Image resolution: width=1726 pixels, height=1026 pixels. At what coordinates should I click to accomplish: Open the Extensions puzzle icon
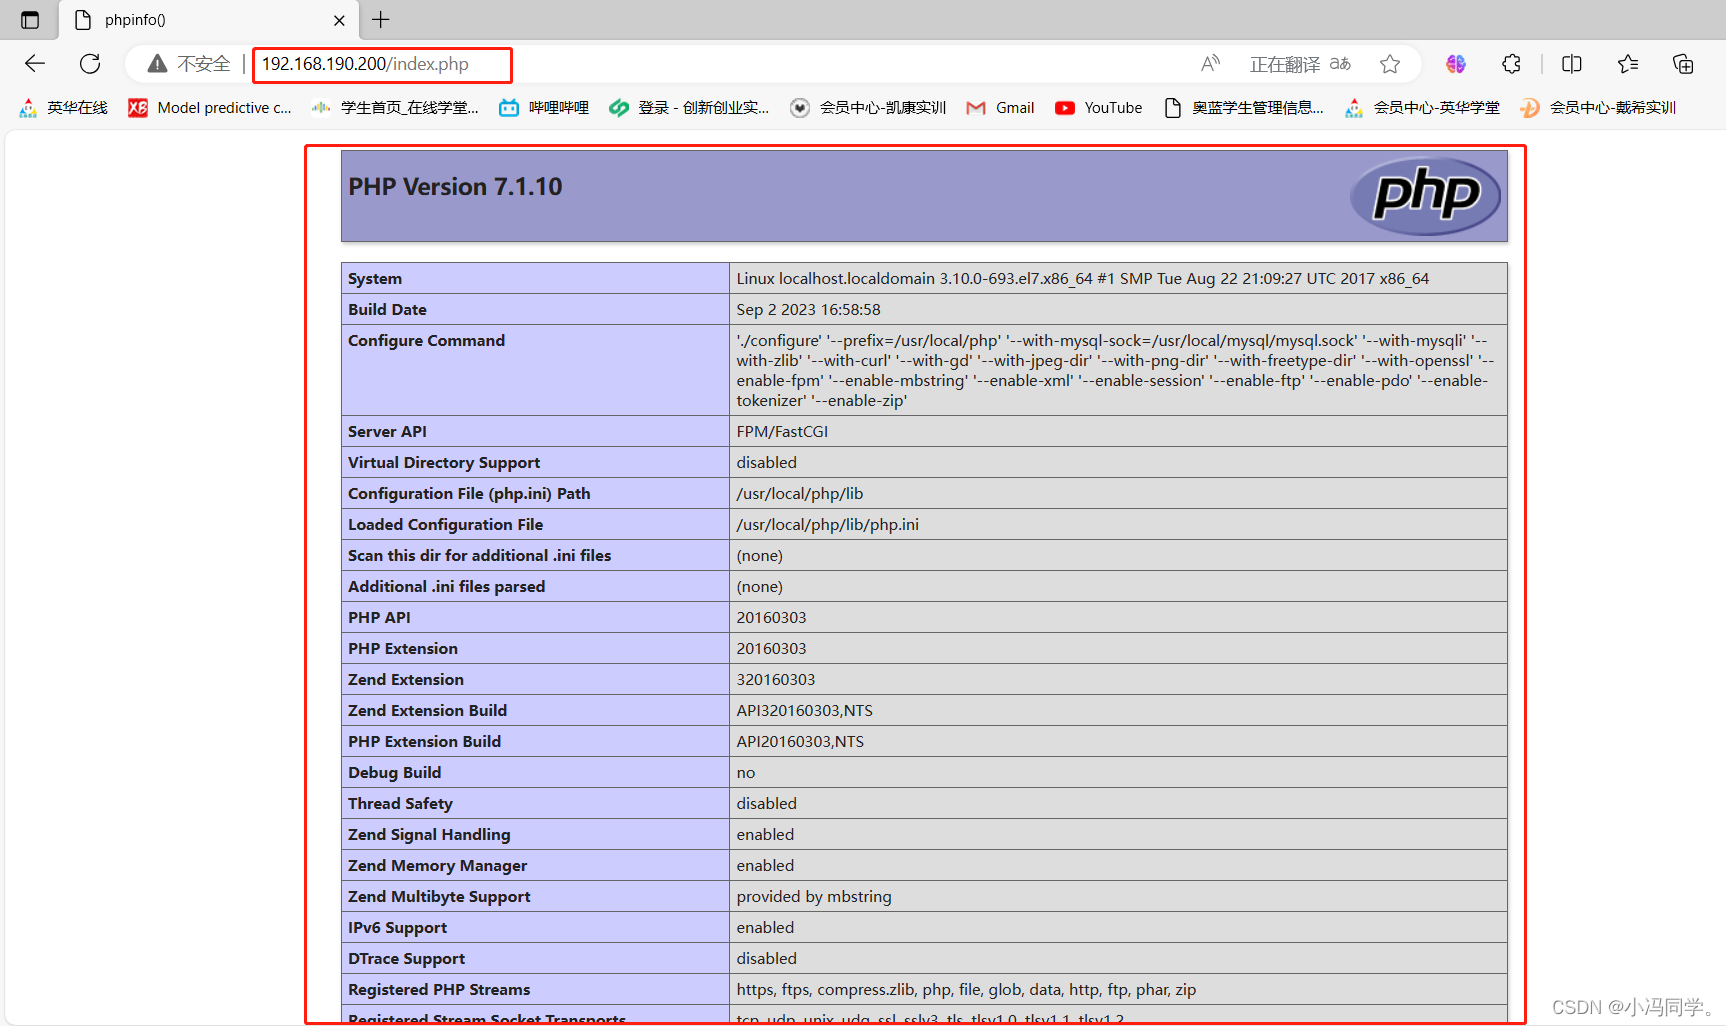point(1512,64)
